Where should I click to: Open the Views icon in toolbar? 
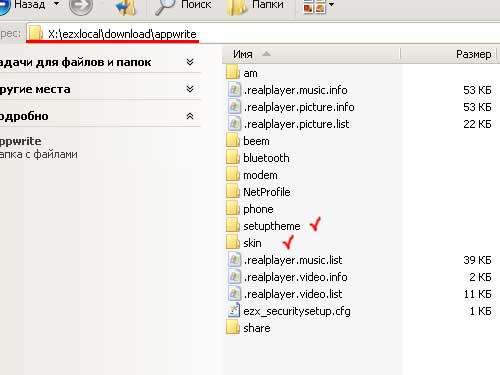(314, 7)
